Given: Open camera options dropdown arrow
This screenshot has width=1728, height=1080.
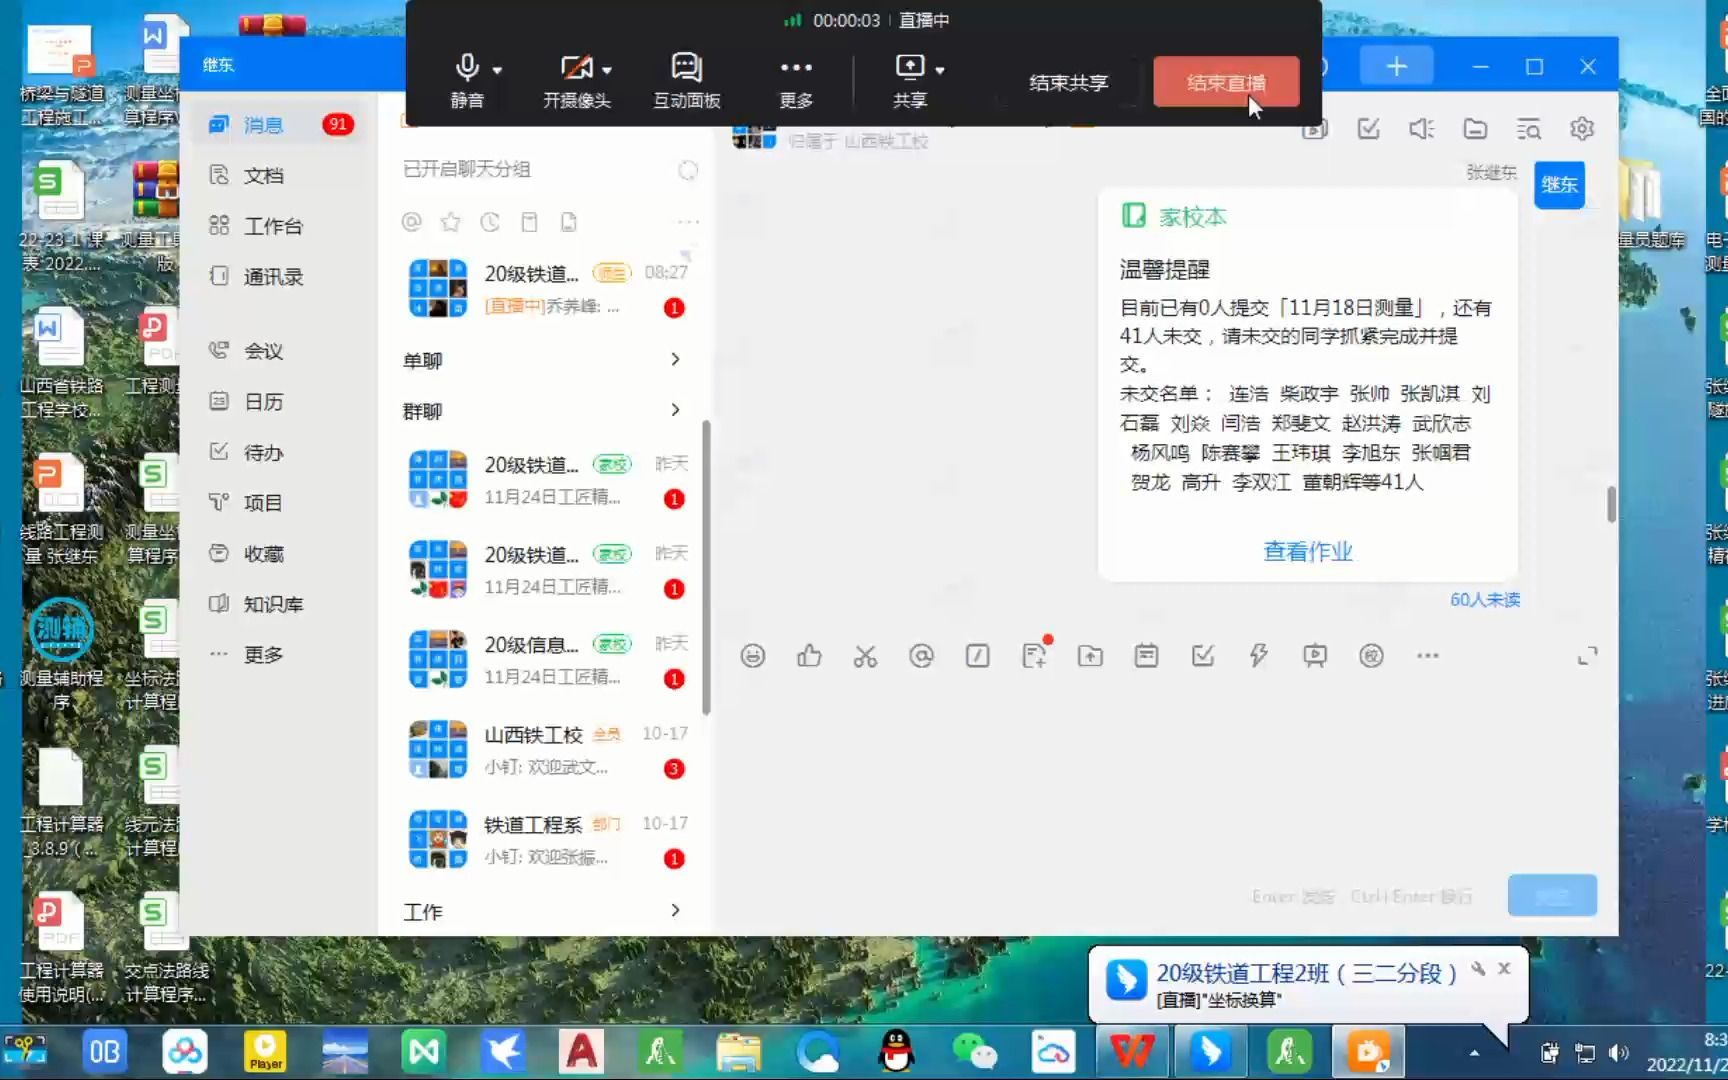Looking at the screenshot, I should pyautogui.click(x=607, y=70).
